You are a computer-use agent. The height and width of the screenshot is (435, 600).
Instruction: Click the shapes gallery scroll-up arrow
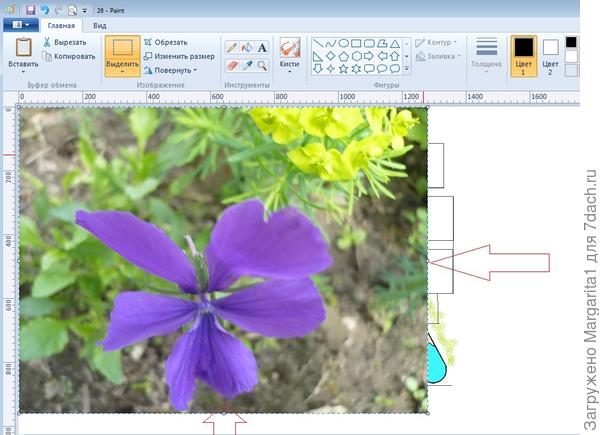pyautogui.click(x=406, y=44)
